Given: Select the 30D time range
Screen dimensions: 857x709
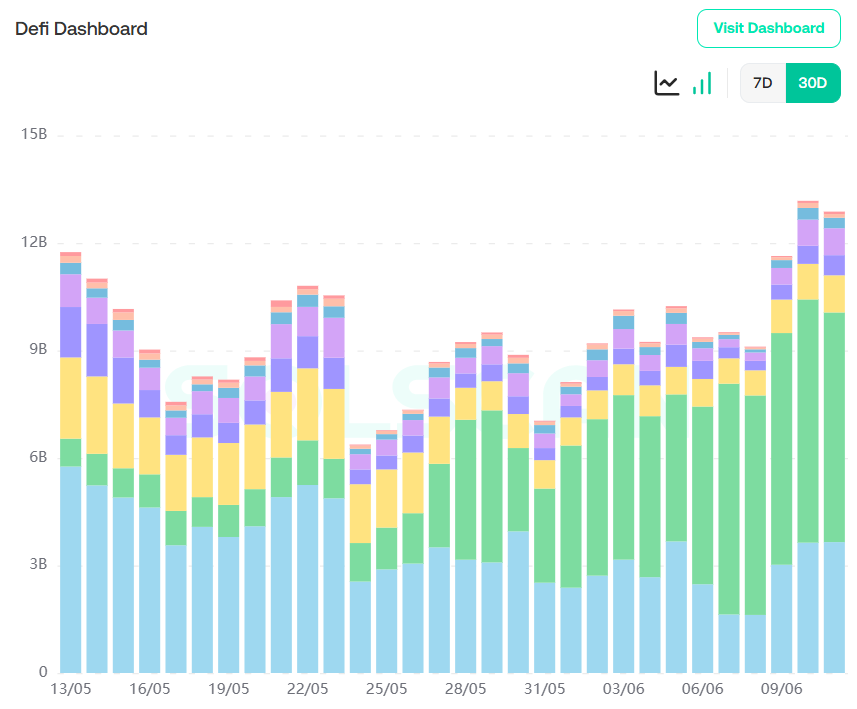Looking at the screenshot, I should coord(812,83).
